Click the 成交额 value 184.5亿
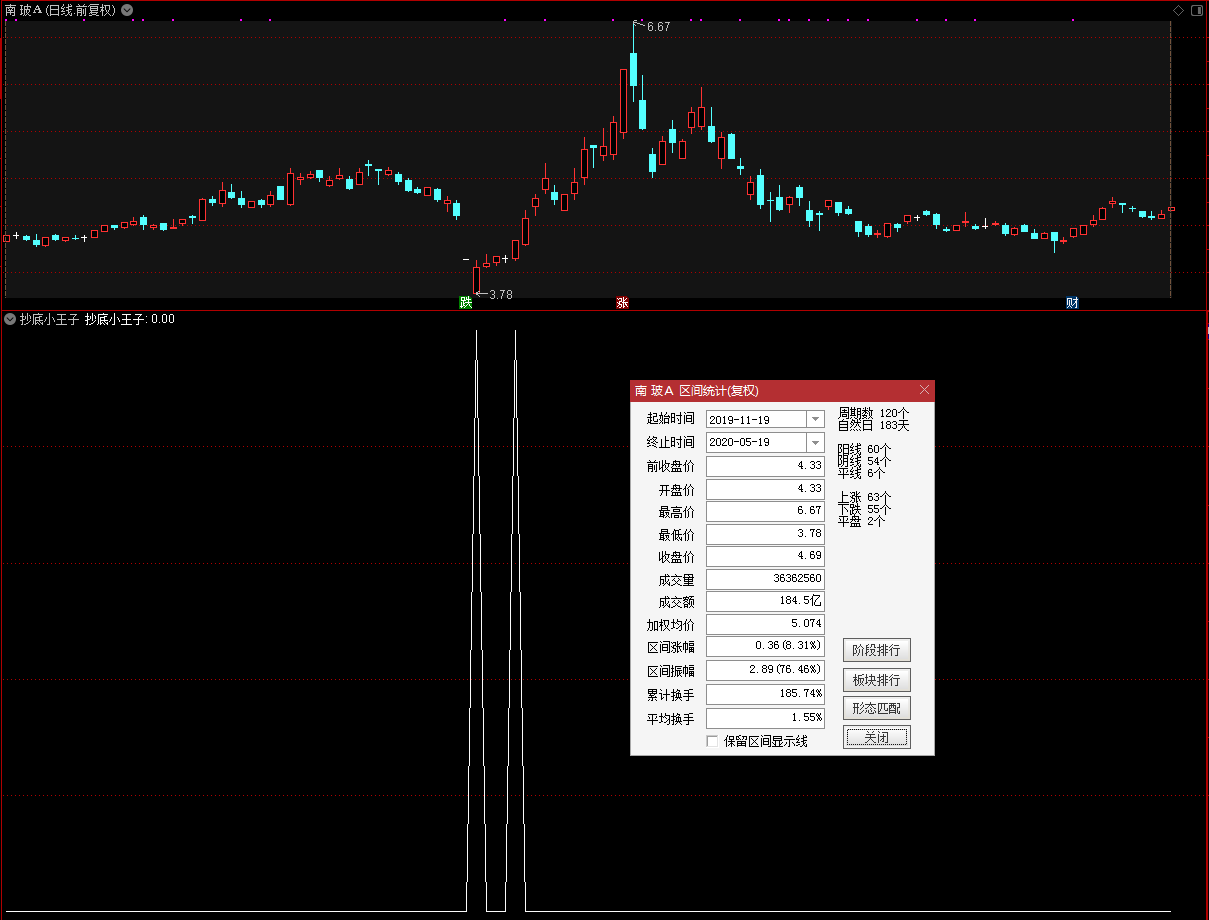 click(765, 602)
